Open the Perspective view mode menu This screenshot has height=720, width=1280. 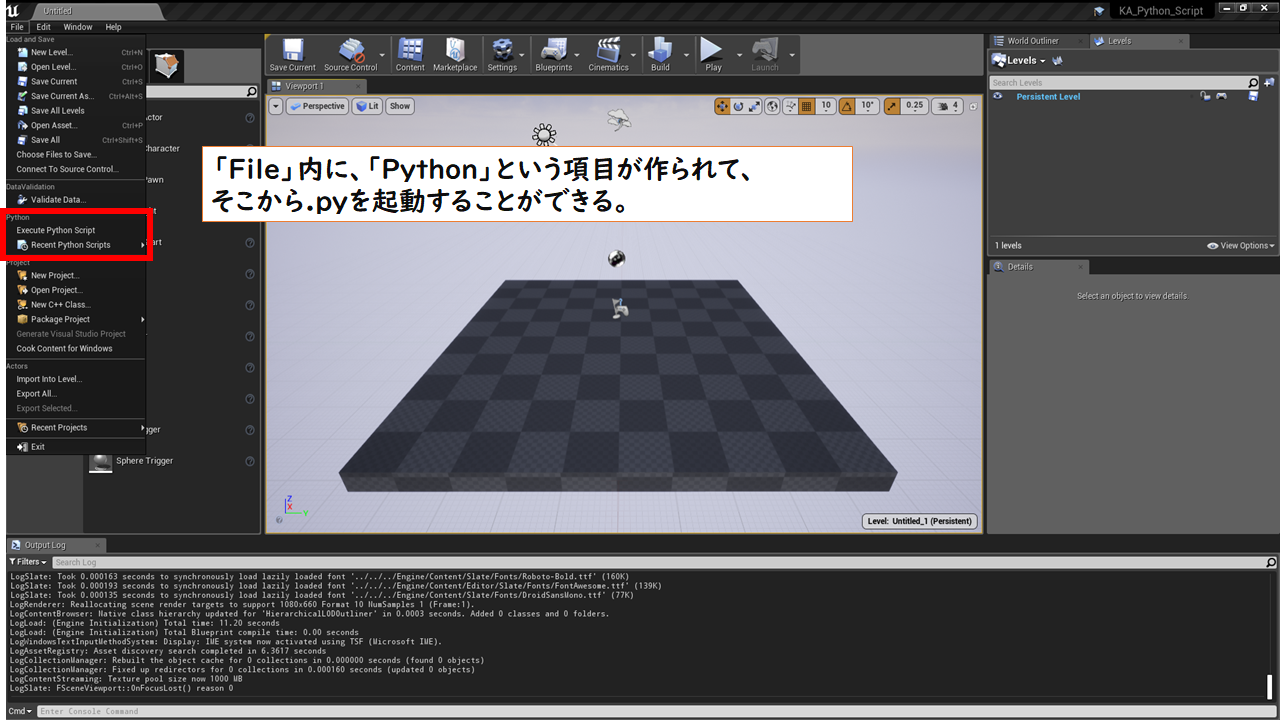[317, 106]
